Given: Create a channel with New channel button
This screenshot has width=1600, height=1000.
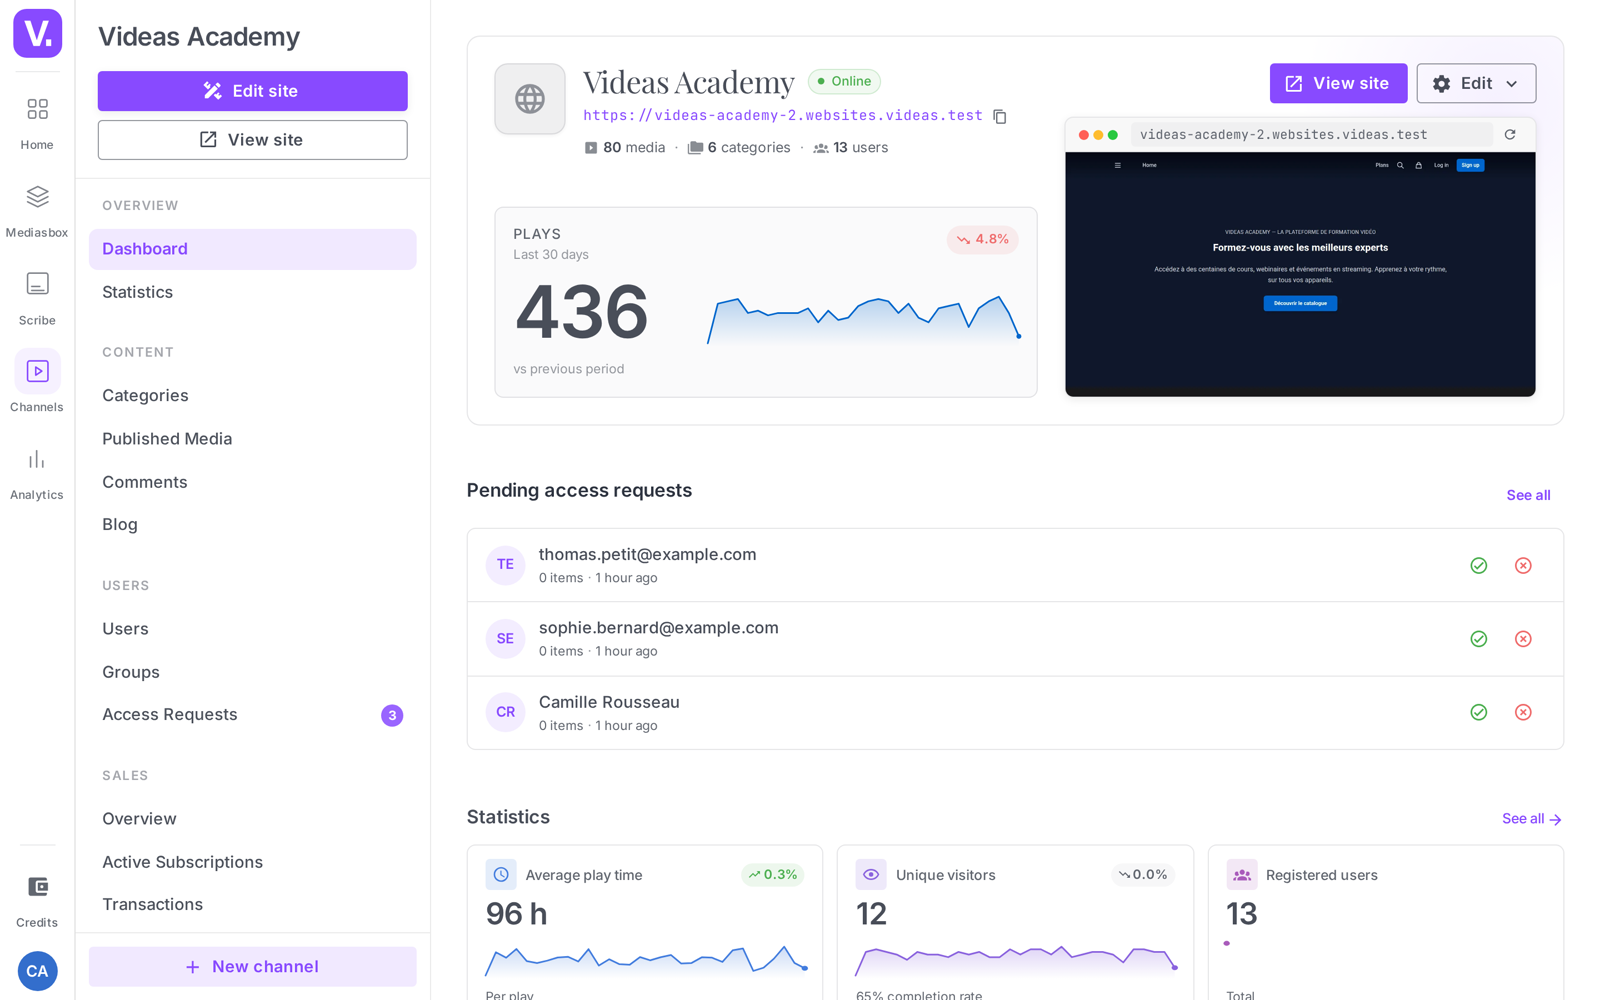Looking at the screenshot, I should tap(252, 966).
